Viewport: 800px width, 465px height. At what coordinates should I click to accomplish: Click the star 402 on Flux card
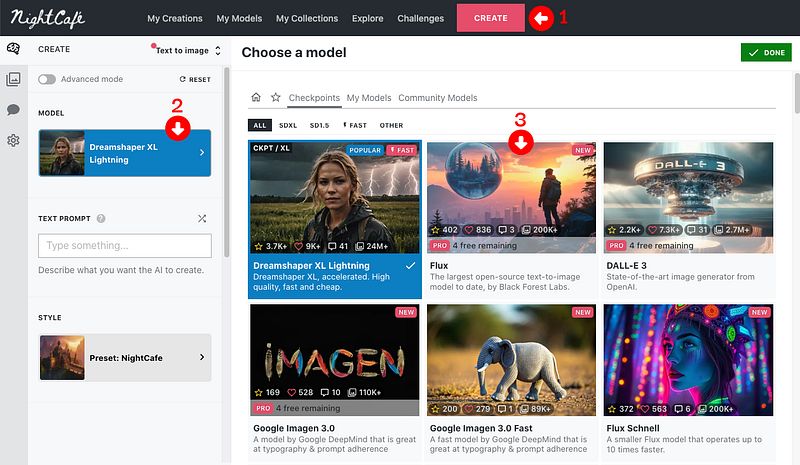point(444,230)
